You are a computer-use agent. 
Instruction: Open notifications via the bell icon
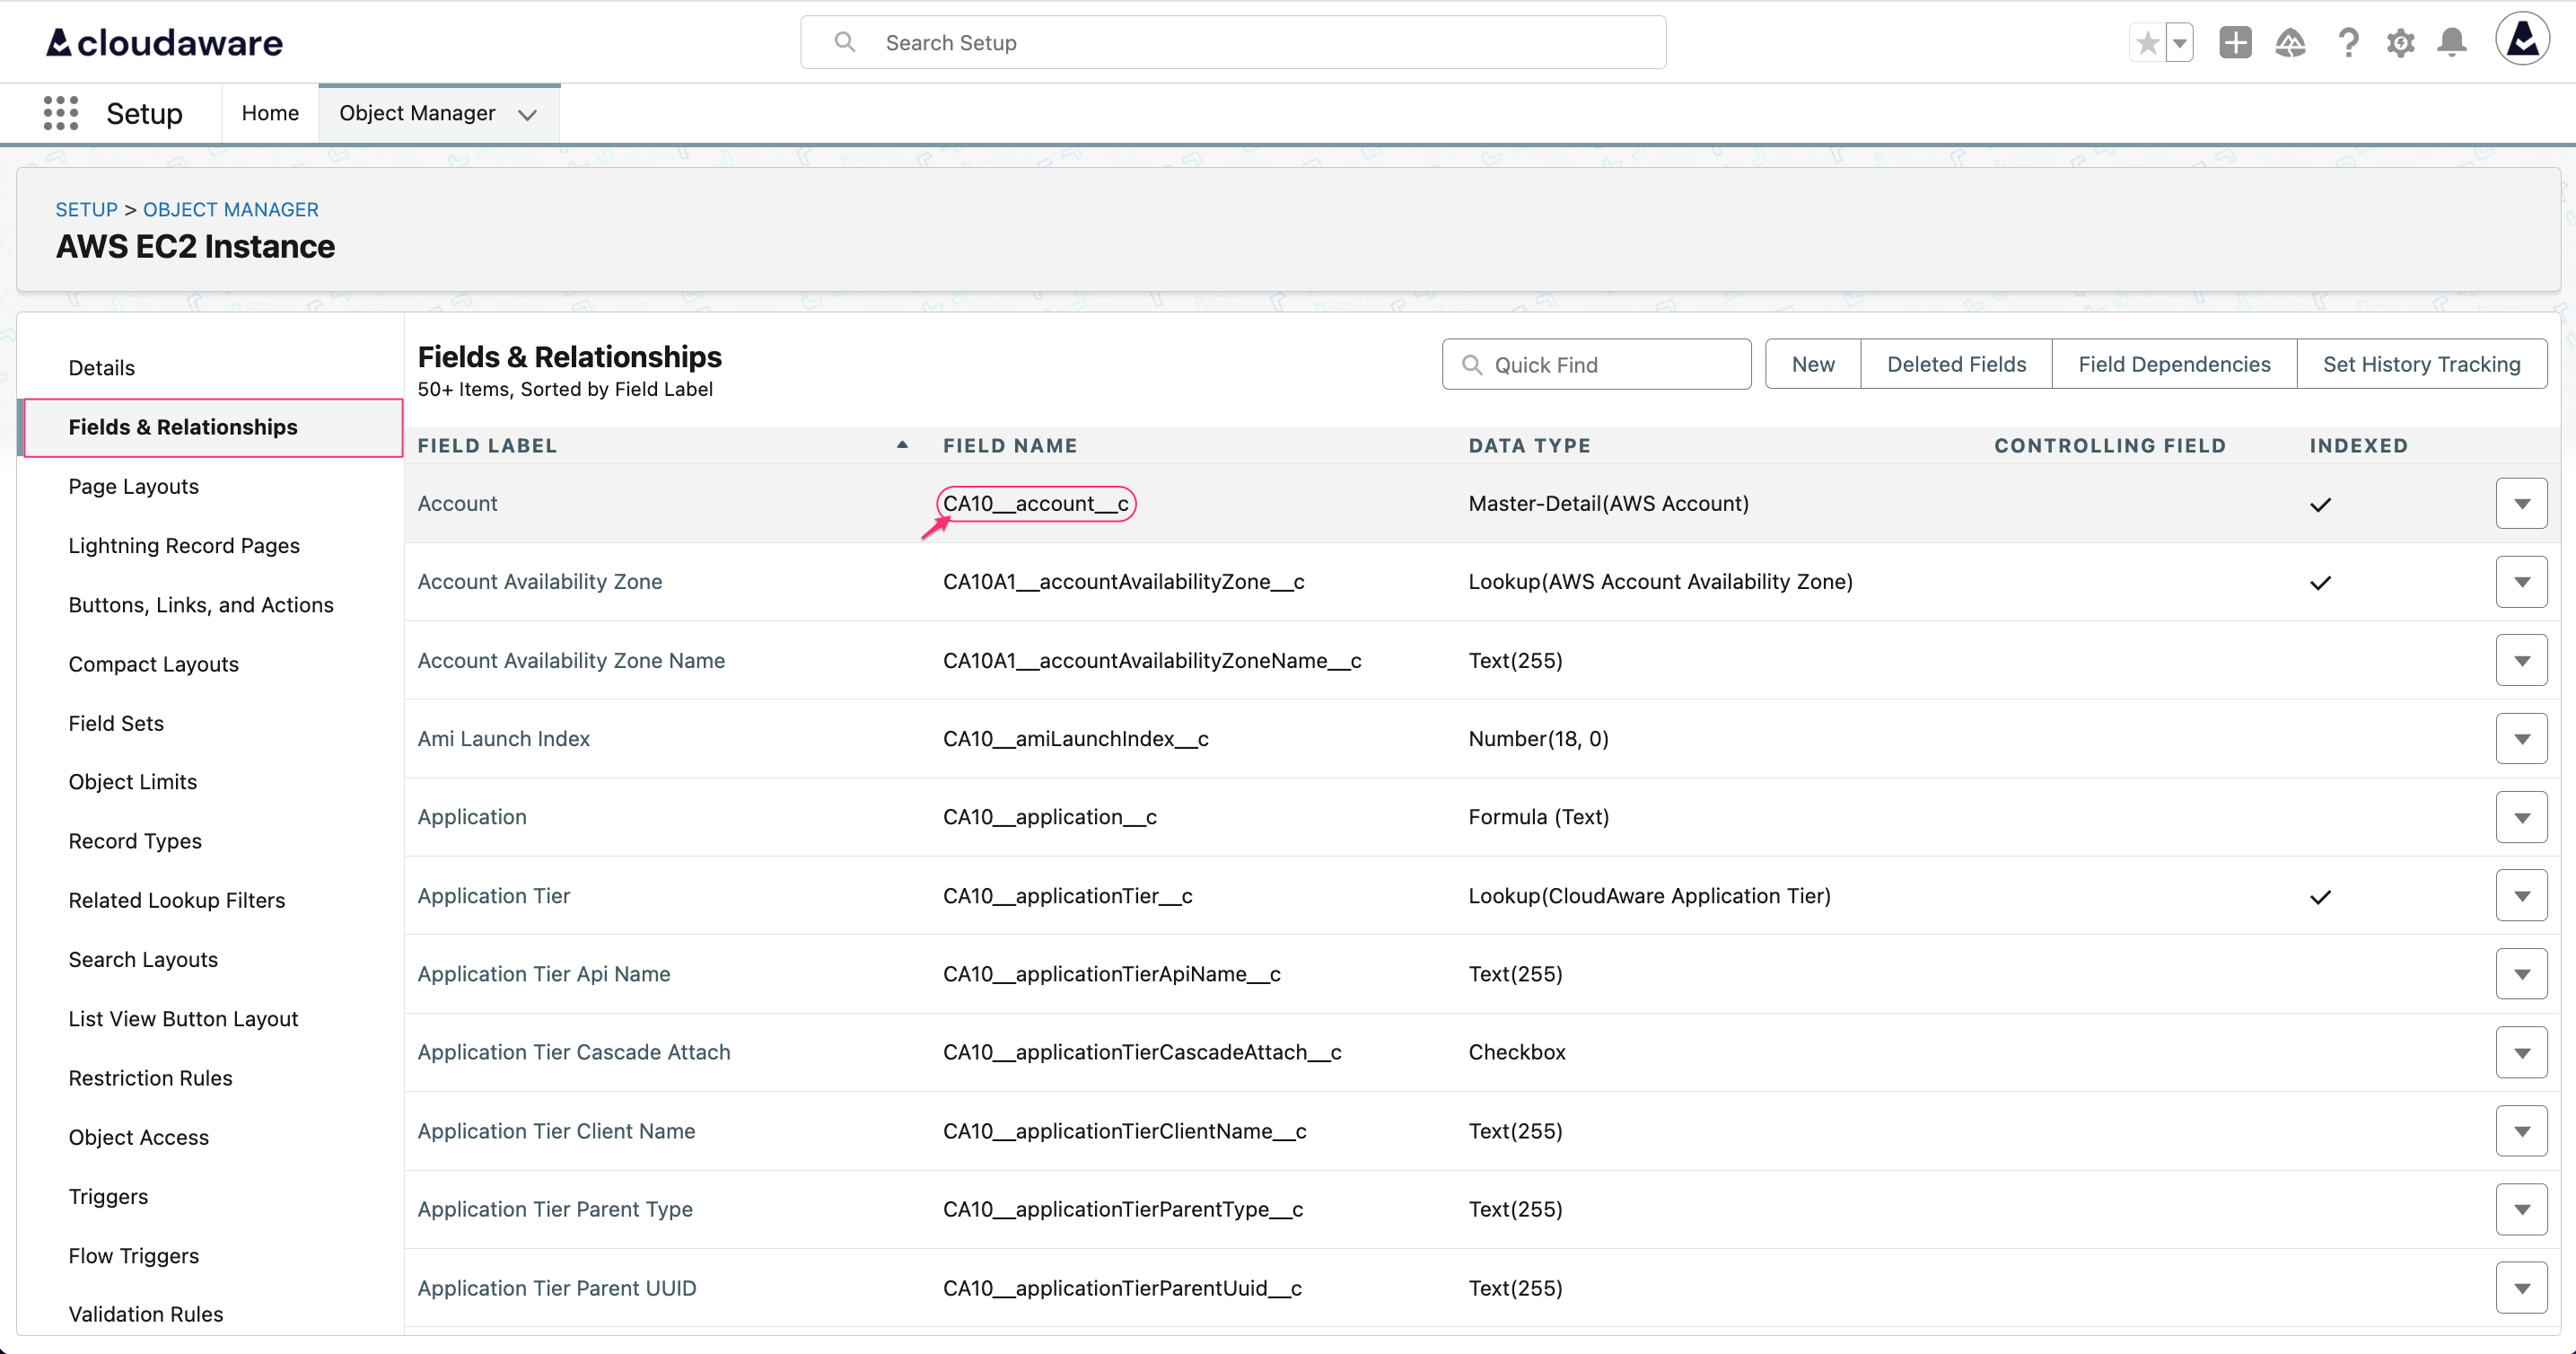pos(2453,42)
